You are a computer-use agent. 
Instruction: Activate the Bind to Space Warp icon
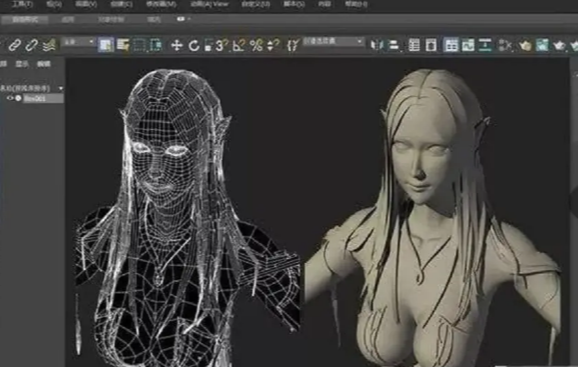pos(49,45)
